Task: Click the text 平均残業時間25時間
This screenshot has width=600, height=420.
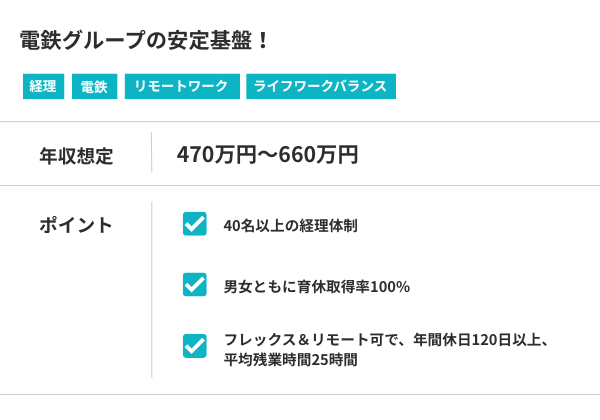Action: (x=290, y=358)
